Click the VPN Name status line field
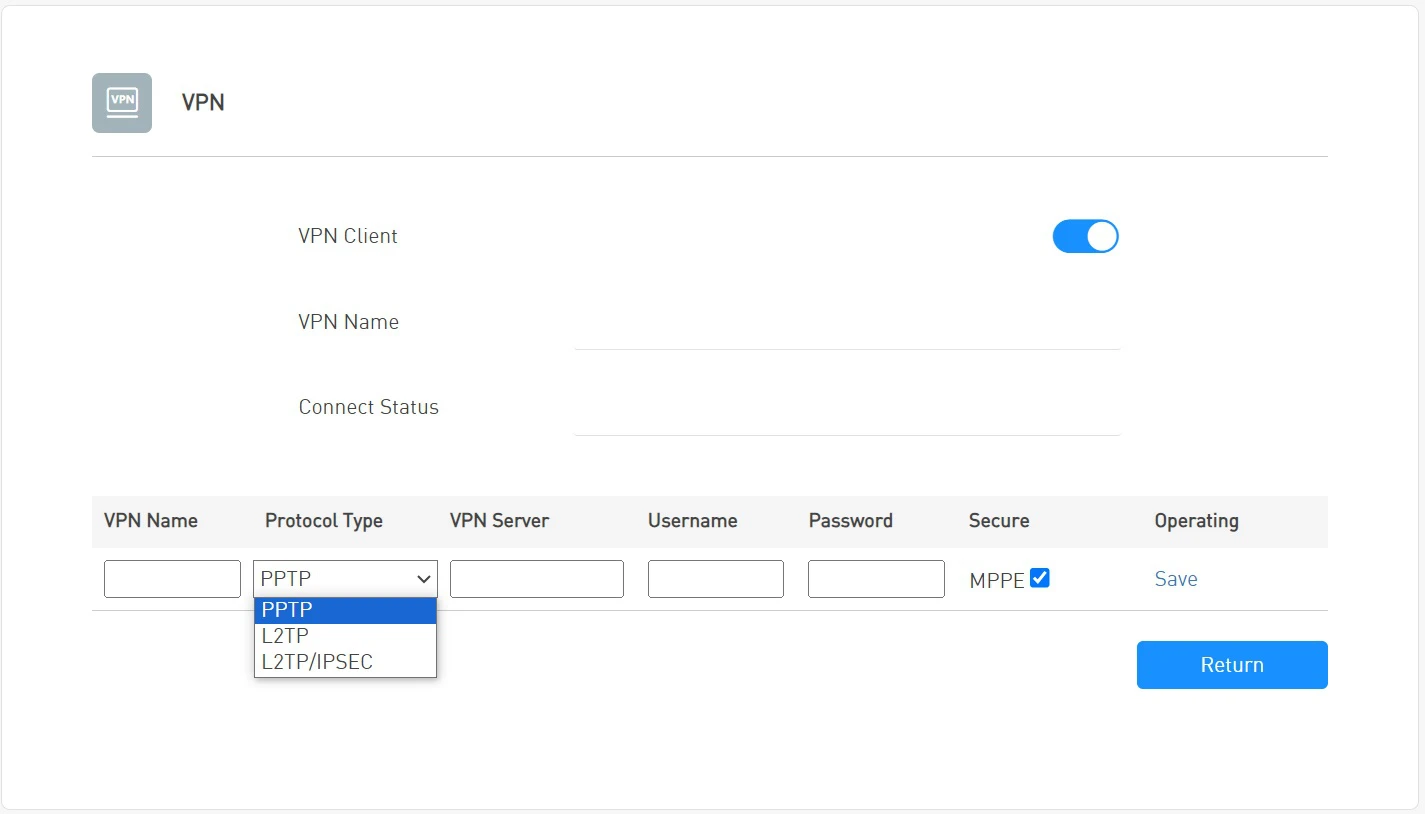The image size is (1425, 814). [847, 326]
